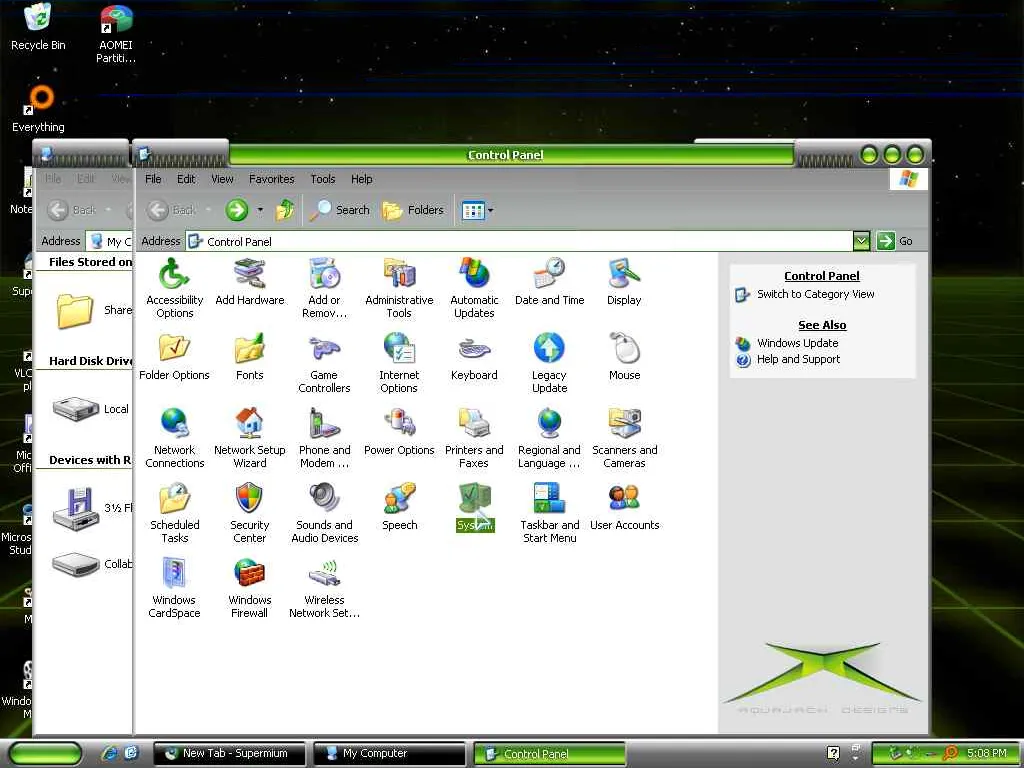
Task: Select Windows CardSpace icon
Action: point(174,588)
